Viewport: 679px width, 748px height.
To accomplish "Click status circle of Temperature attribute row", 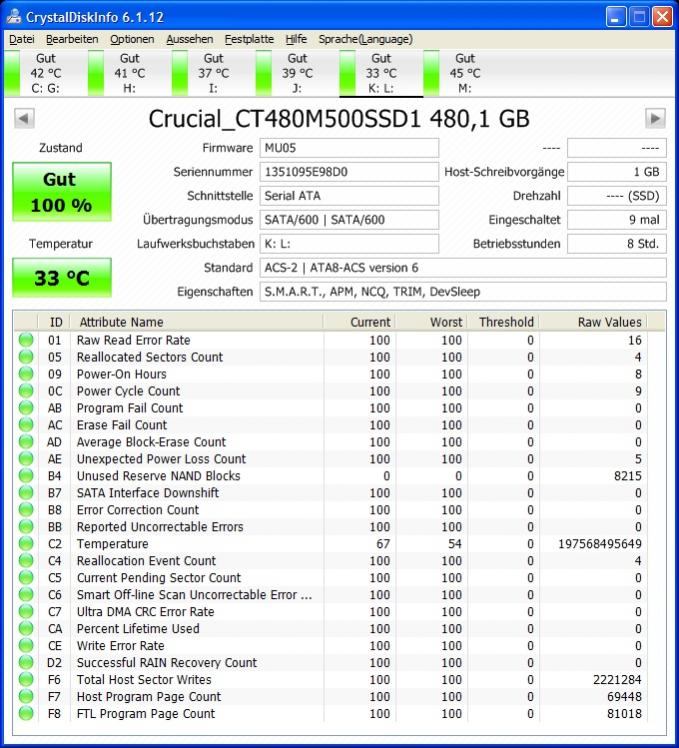I will coord(26,543).
